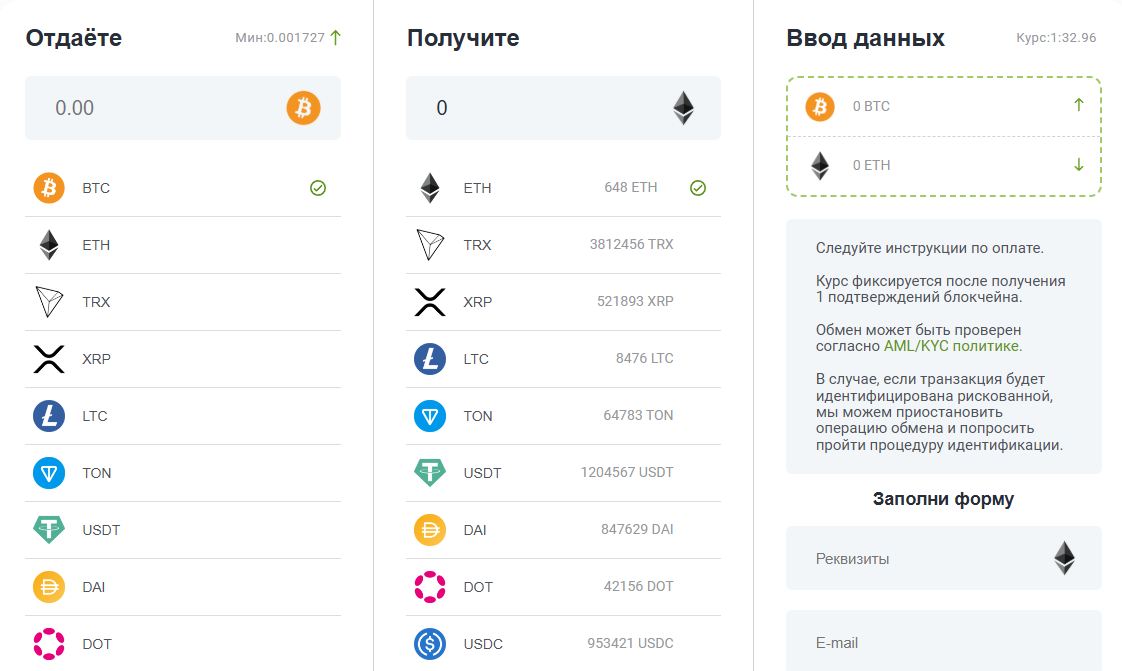The height and width of the screenshot is (671, 1122).
Task: Click the DAI logo in the Отдаёте list
Action: (x=49, y=587)
